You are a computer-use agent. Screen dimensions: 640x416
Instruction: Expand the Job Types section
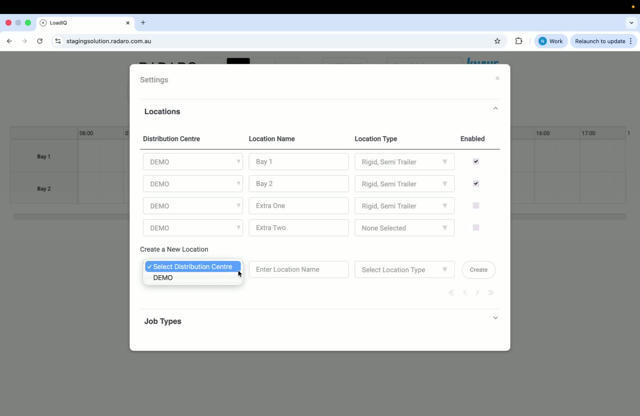tap(495, 318)
